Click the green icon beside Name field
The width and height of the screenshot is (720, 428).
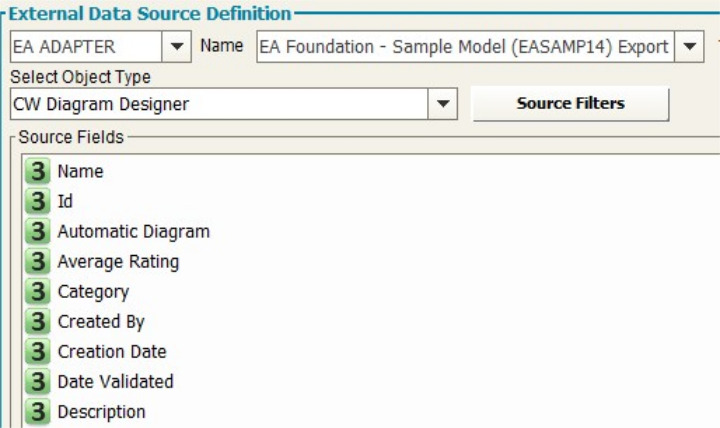tap(39, 172)
